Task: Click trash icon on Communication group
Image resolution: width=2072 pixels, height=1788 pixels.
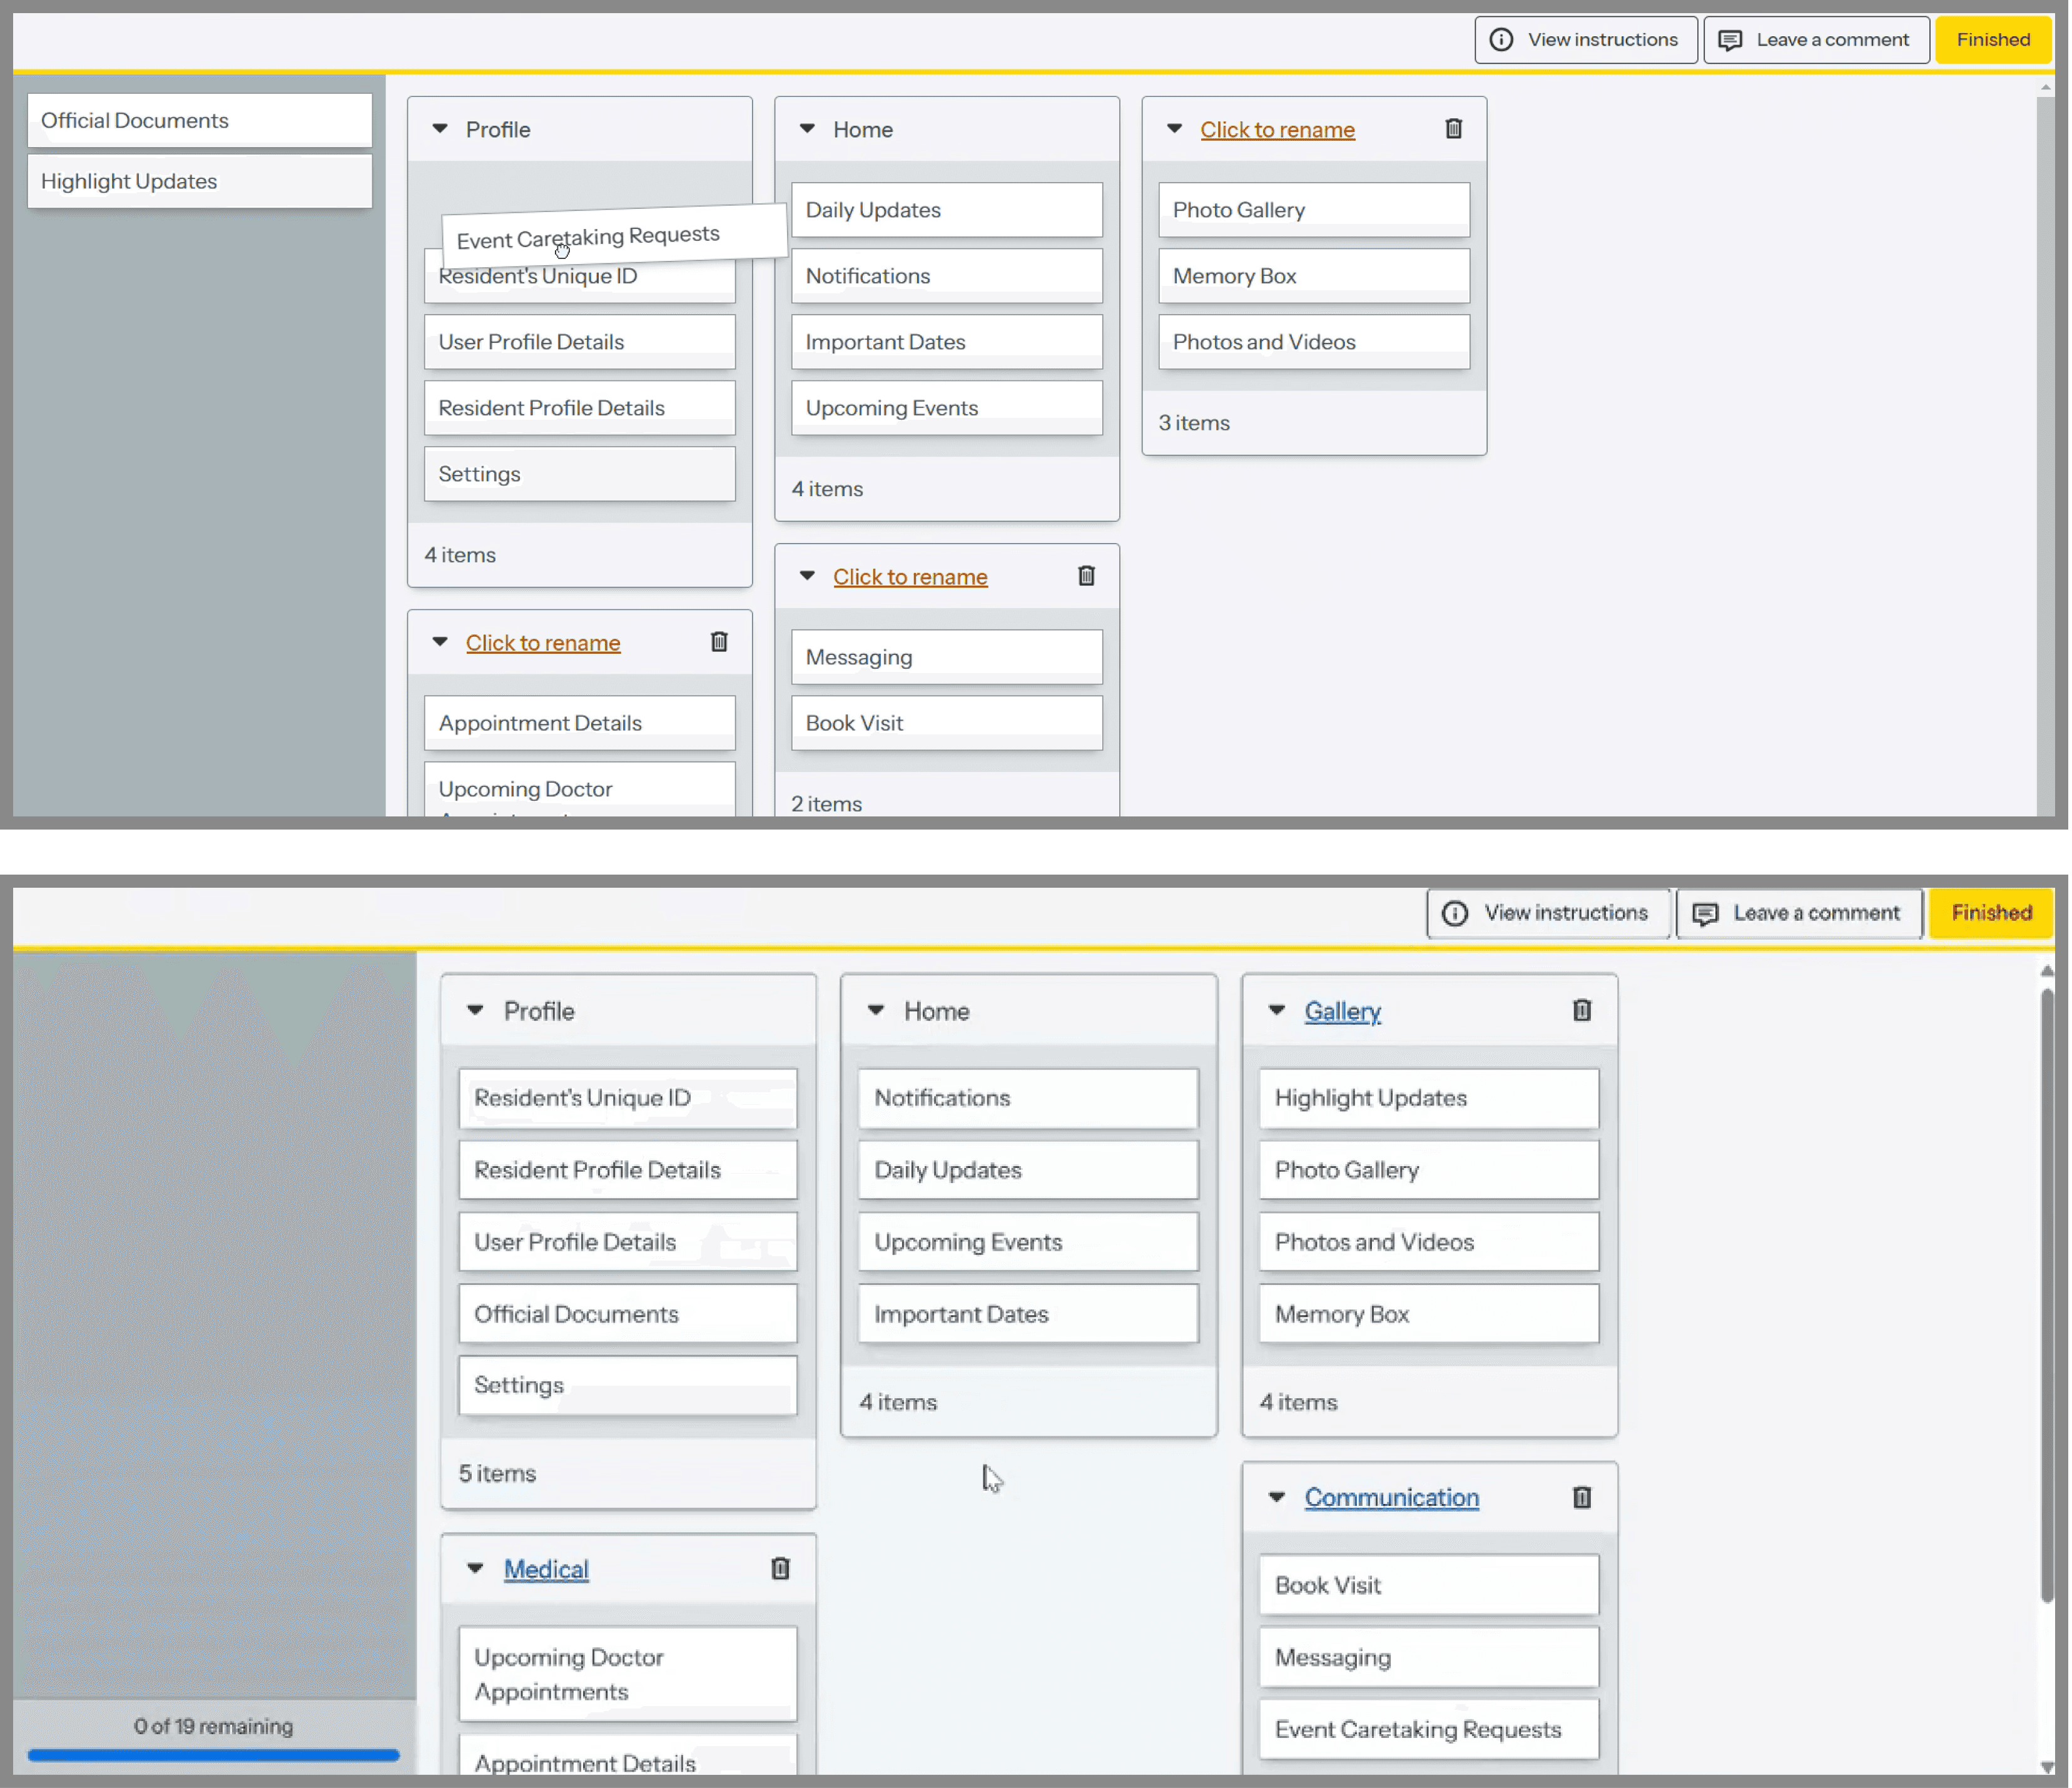Action: pyautogui.click(x=1581, y=1497)
